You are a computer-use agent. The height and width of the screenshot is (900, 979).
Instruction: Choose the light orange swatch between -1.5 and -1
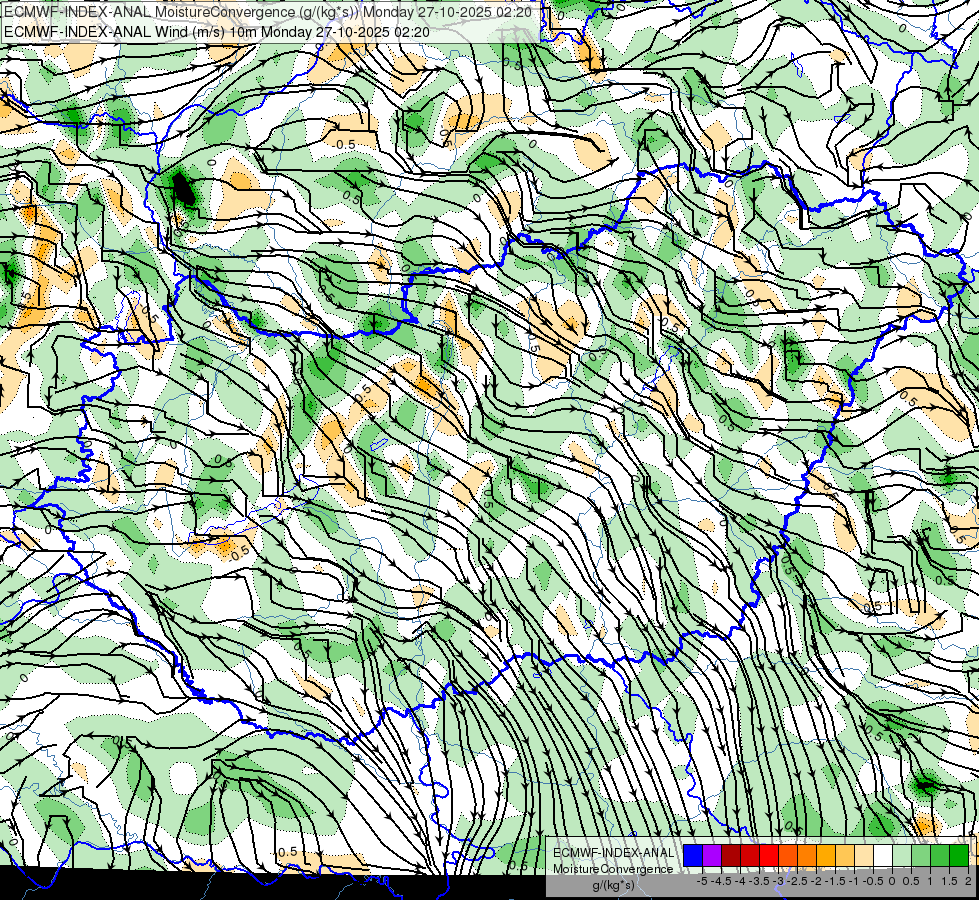845,855
